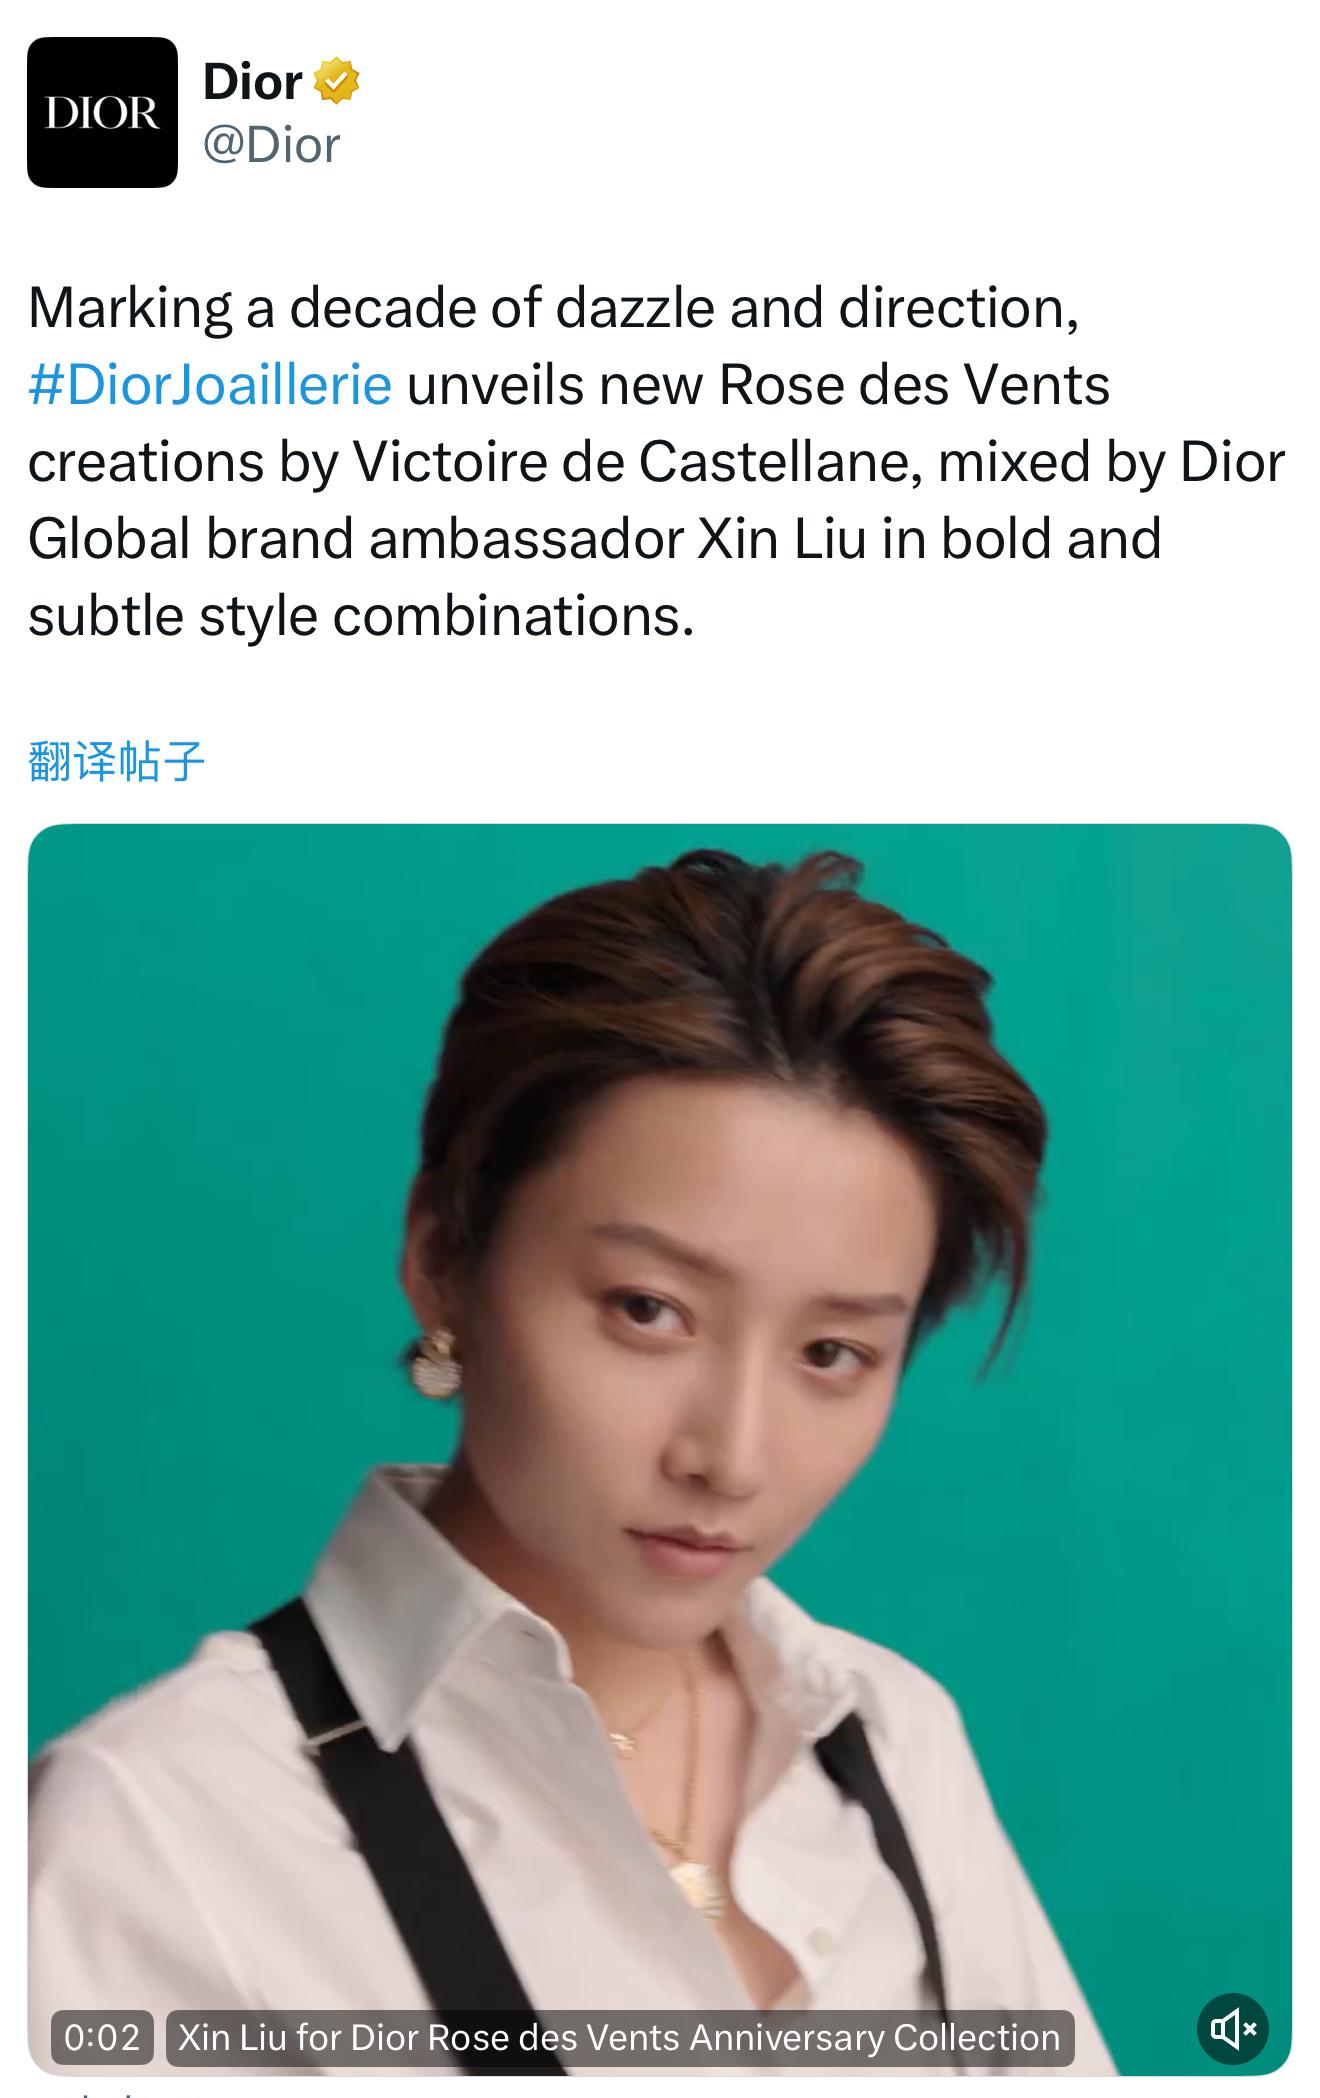Image resolution: width=1320 pixels, height=2098 pixels.
Task: Unmute the video using the speaker icon
Action: tap(1232, 2029)
